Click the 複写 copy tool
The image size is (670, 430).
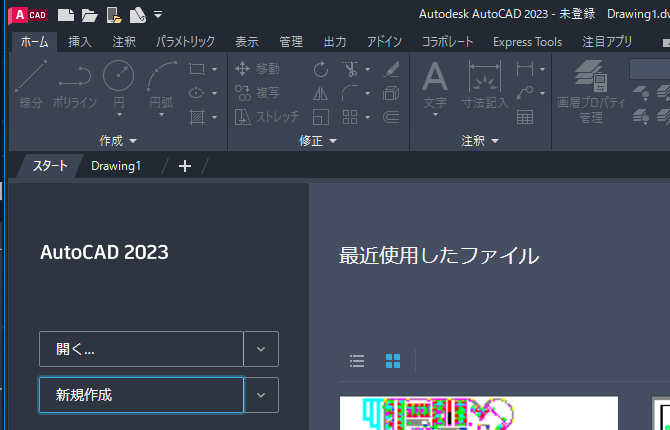pos(257,93)
